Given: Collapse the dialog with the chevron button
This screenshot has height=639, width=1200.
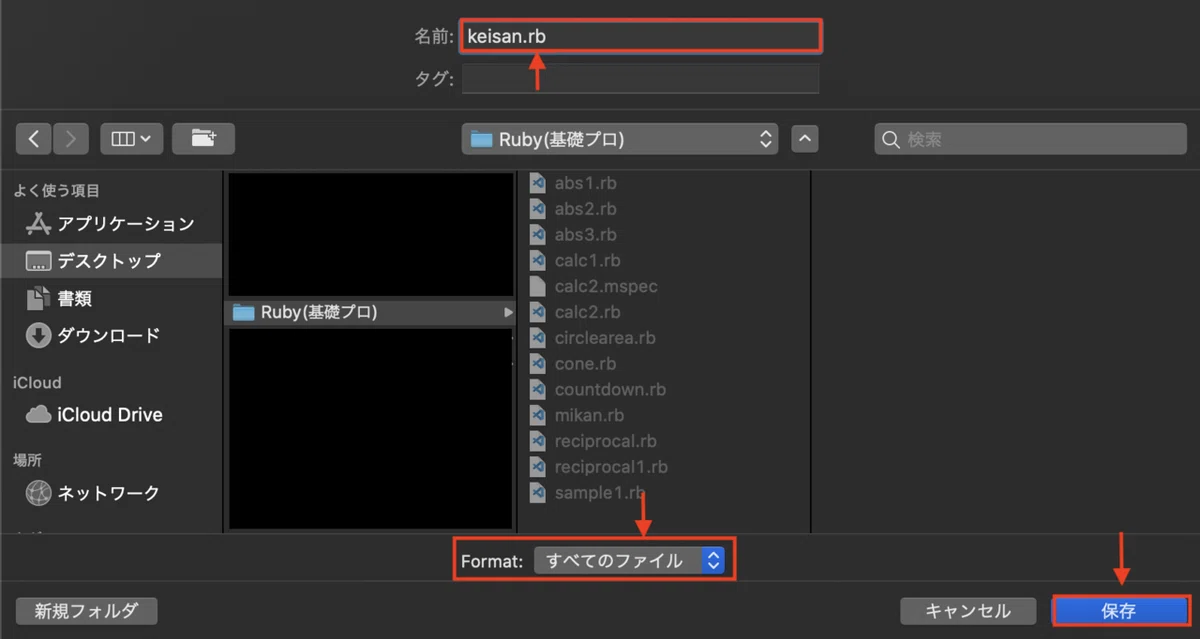Looking at the screenshot, I should coord(805,139).
